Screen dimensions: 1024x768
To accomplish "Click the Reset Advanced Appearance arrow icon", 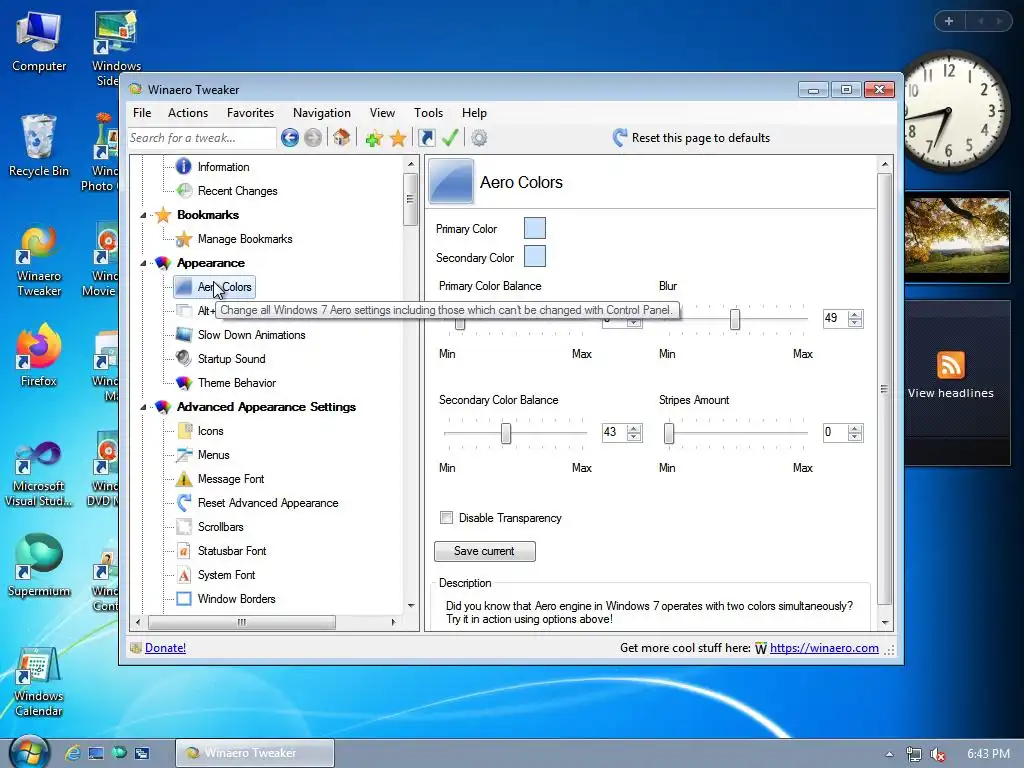I will point(184,503).
